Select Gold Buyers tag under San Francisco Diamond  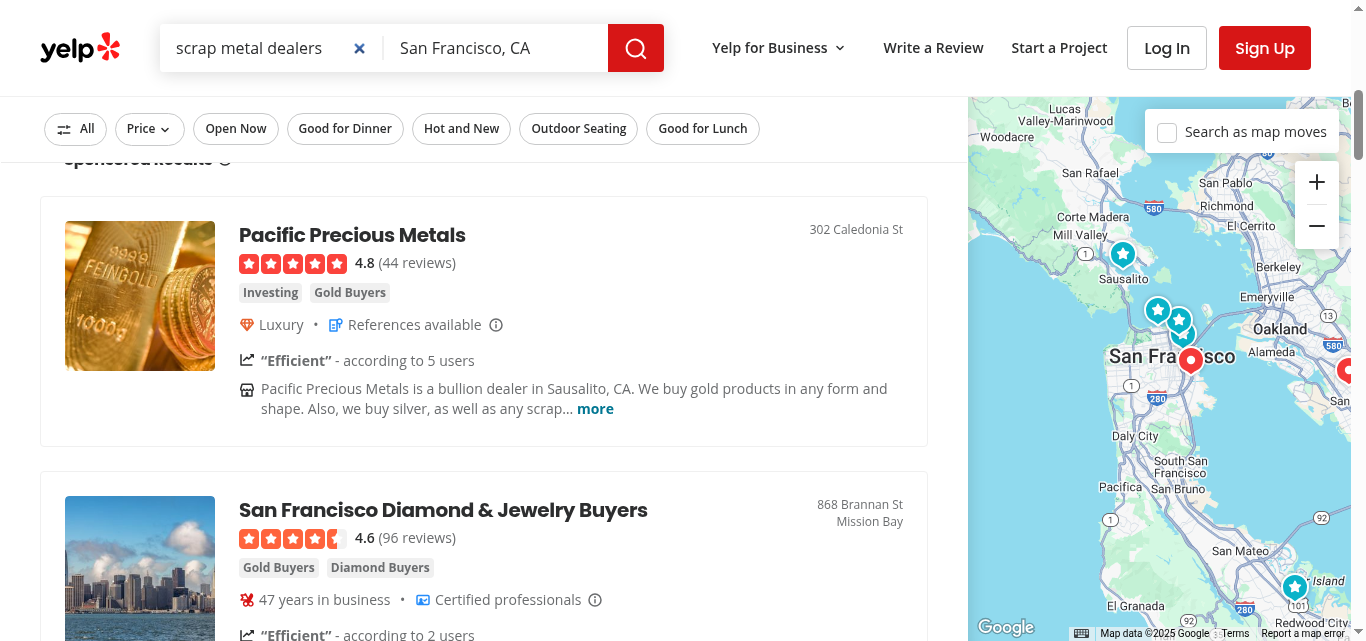279,568
